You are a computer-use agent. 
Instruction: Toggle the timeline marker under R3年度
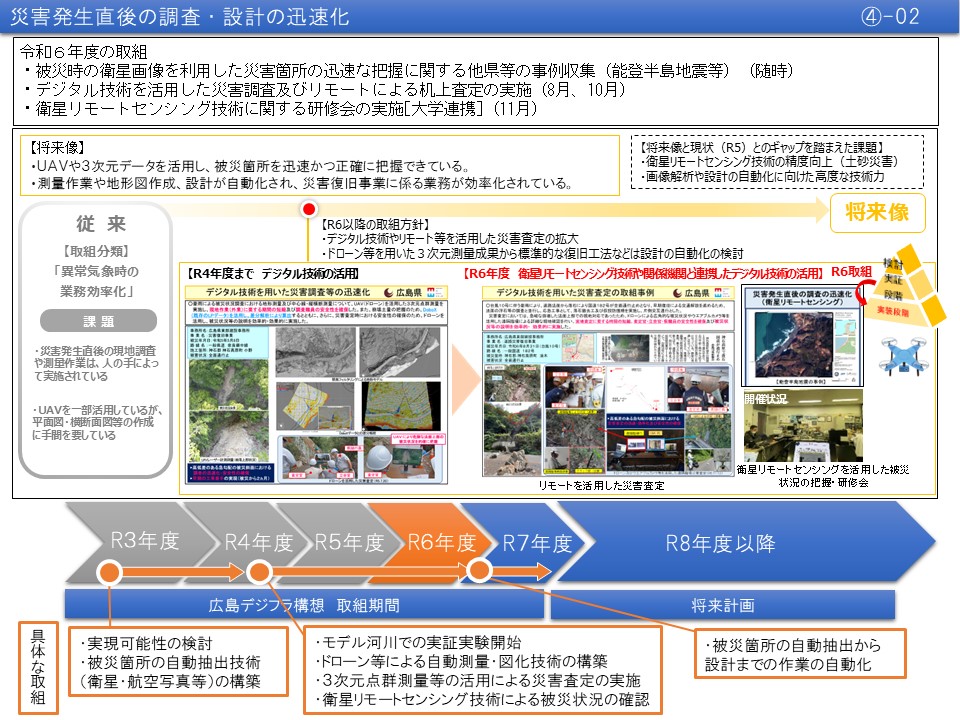coord(110,573)
